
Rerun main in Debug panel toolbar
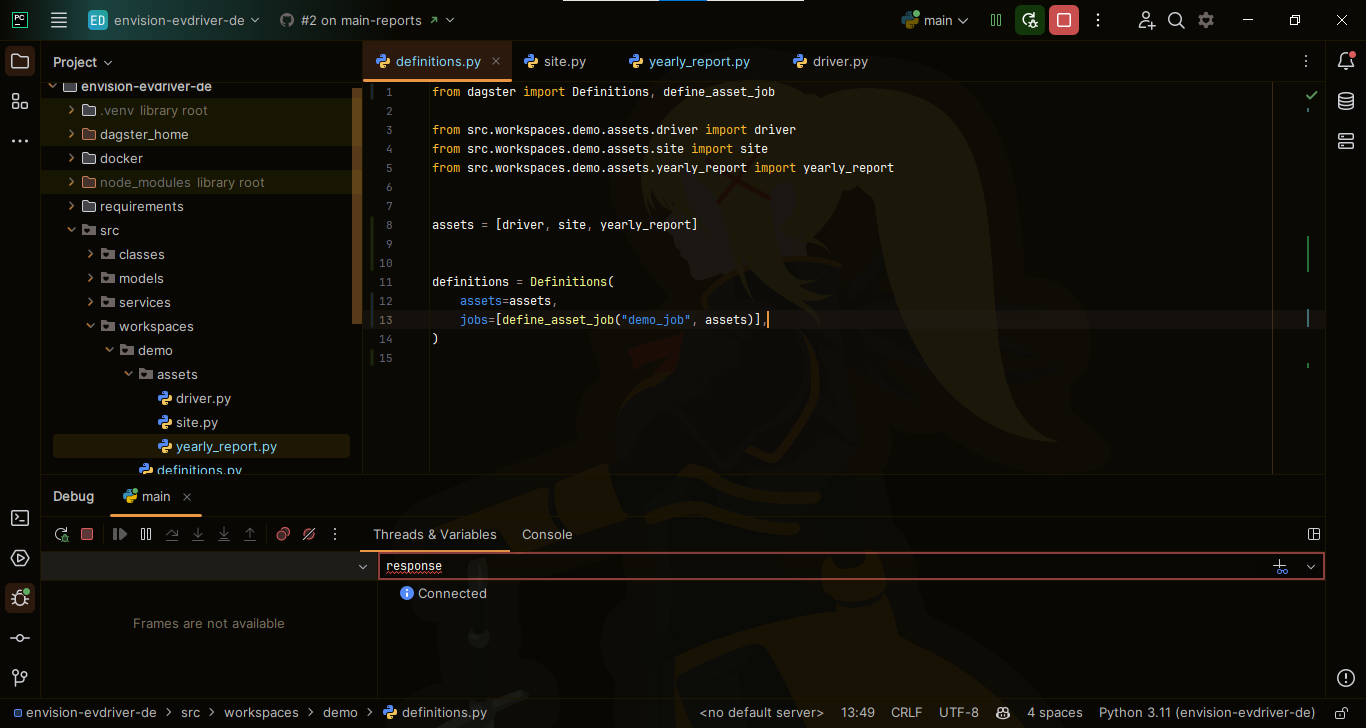pyautogui.click(x=62, y=535)
